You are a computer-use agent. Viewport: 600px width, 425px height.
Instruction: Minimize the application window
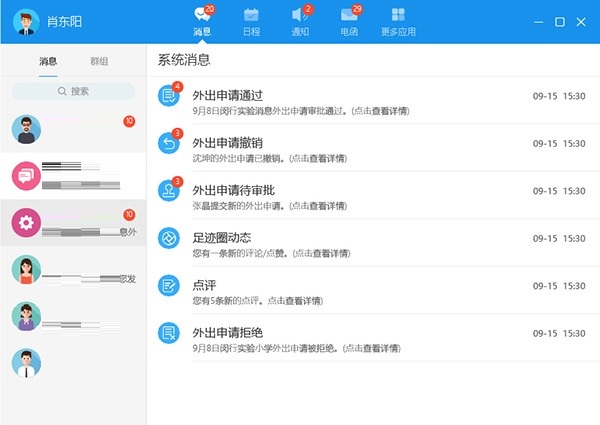click(538, 22)
